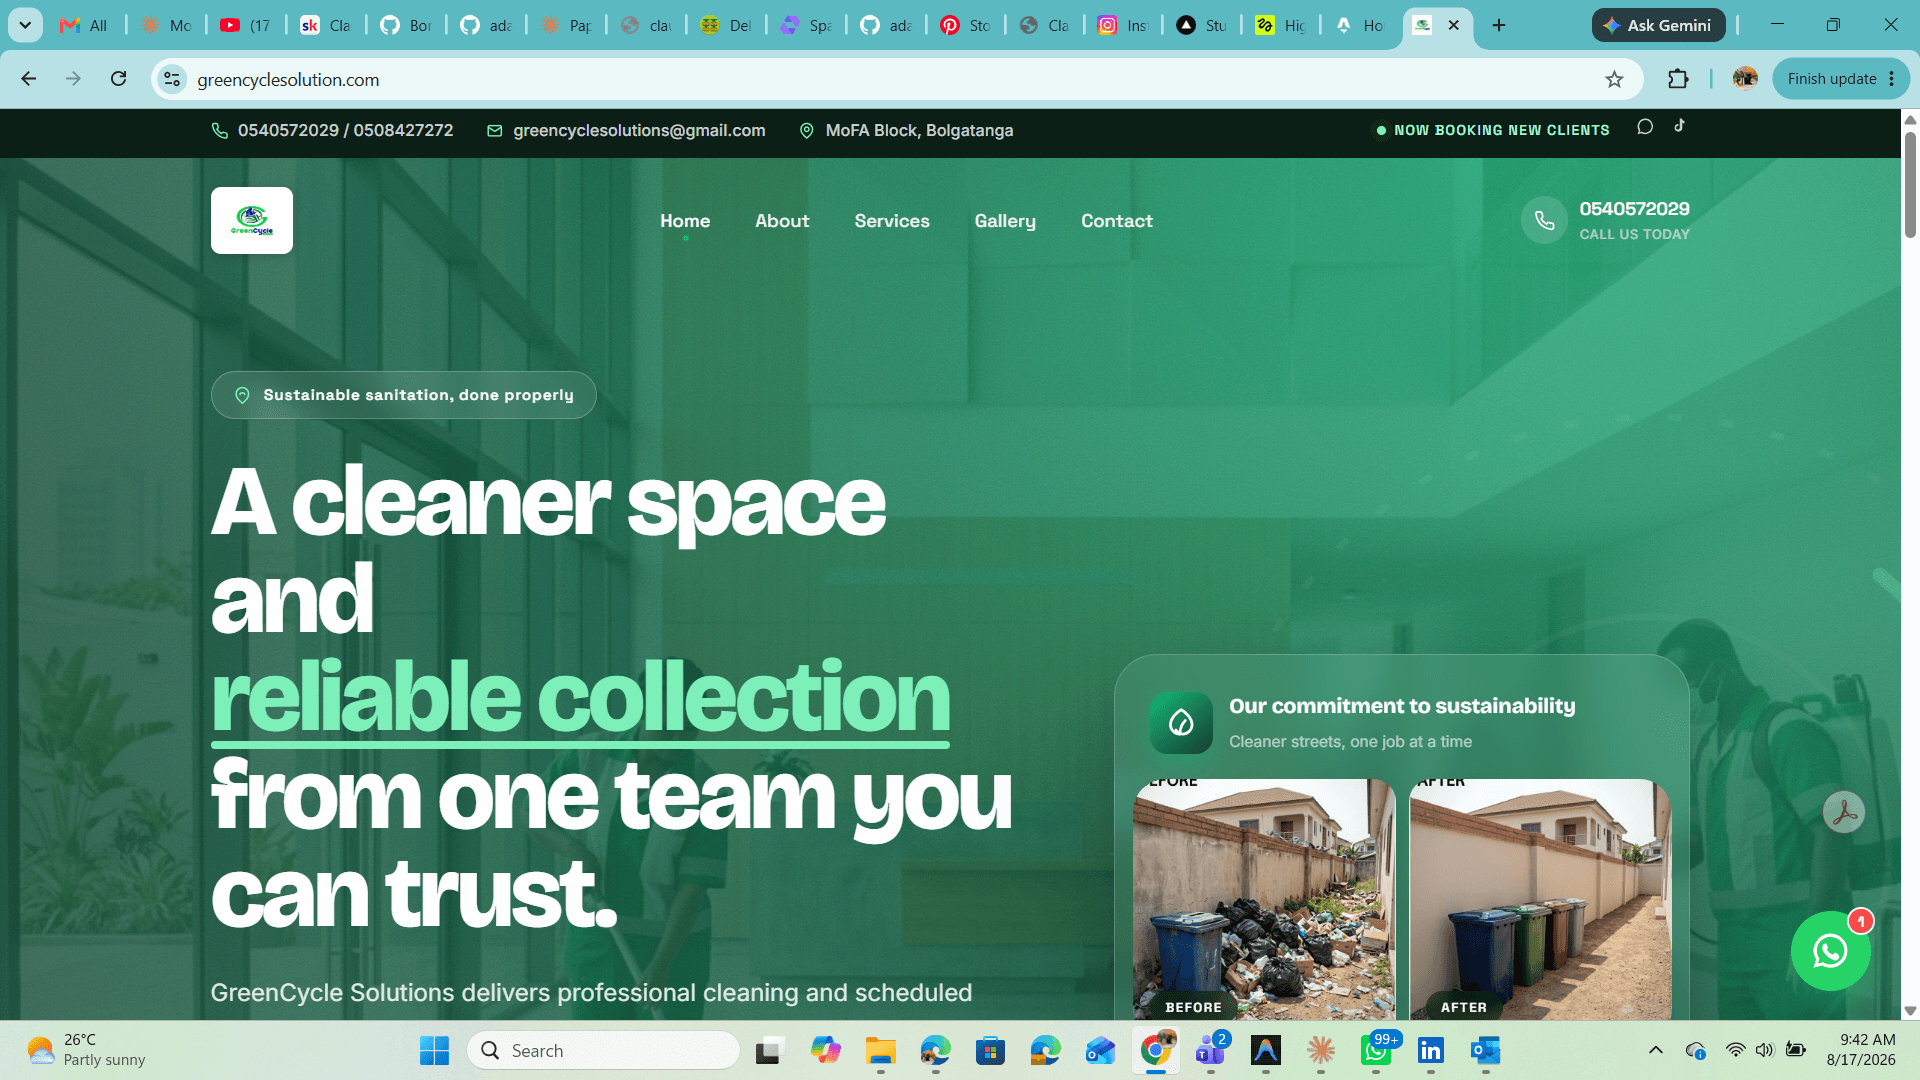Viewport: 1920px width, 1080px height.
Task: View site information icon in address bar
Action: click(x=172, y=79)
